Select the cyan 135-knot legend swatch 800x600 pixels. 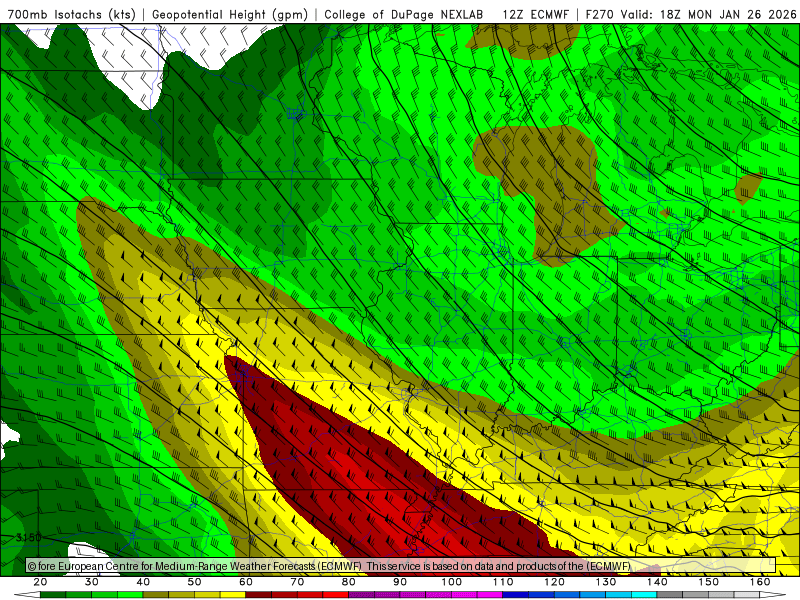click(644, 595)
